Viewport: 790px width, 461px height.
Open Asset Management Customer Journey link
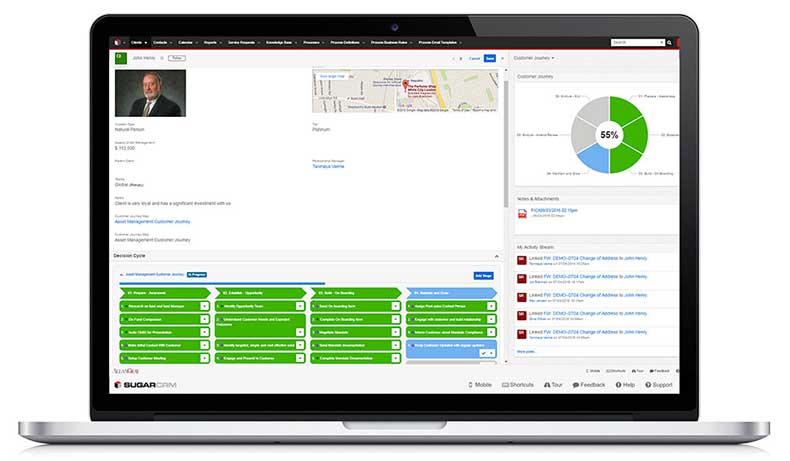tap(153, 222)
